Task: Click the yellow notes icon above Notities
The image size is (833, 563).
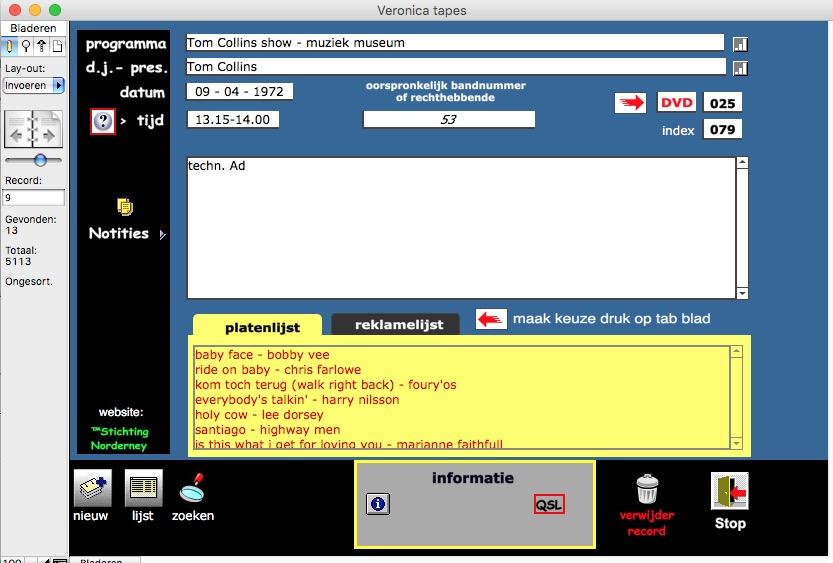Action: point(125,207)
